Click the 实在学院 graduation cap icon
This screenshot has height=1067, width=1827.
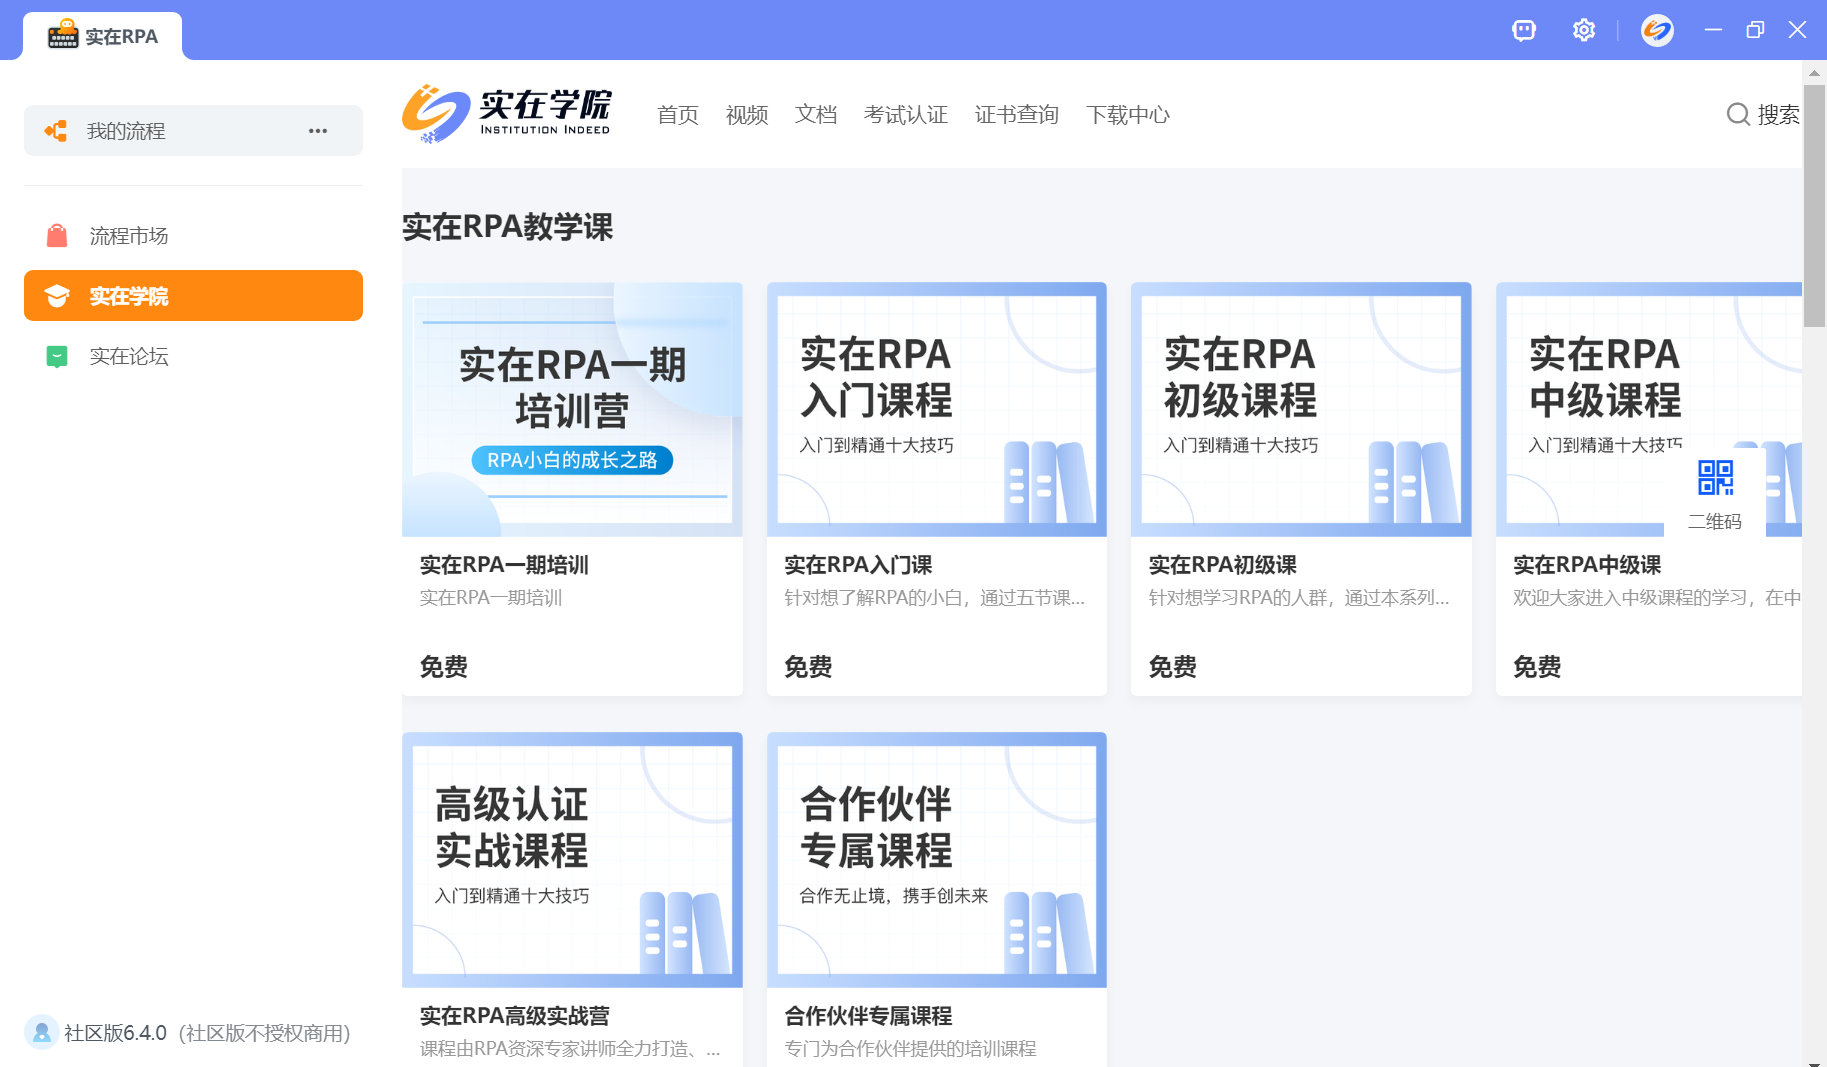point(57,296)
